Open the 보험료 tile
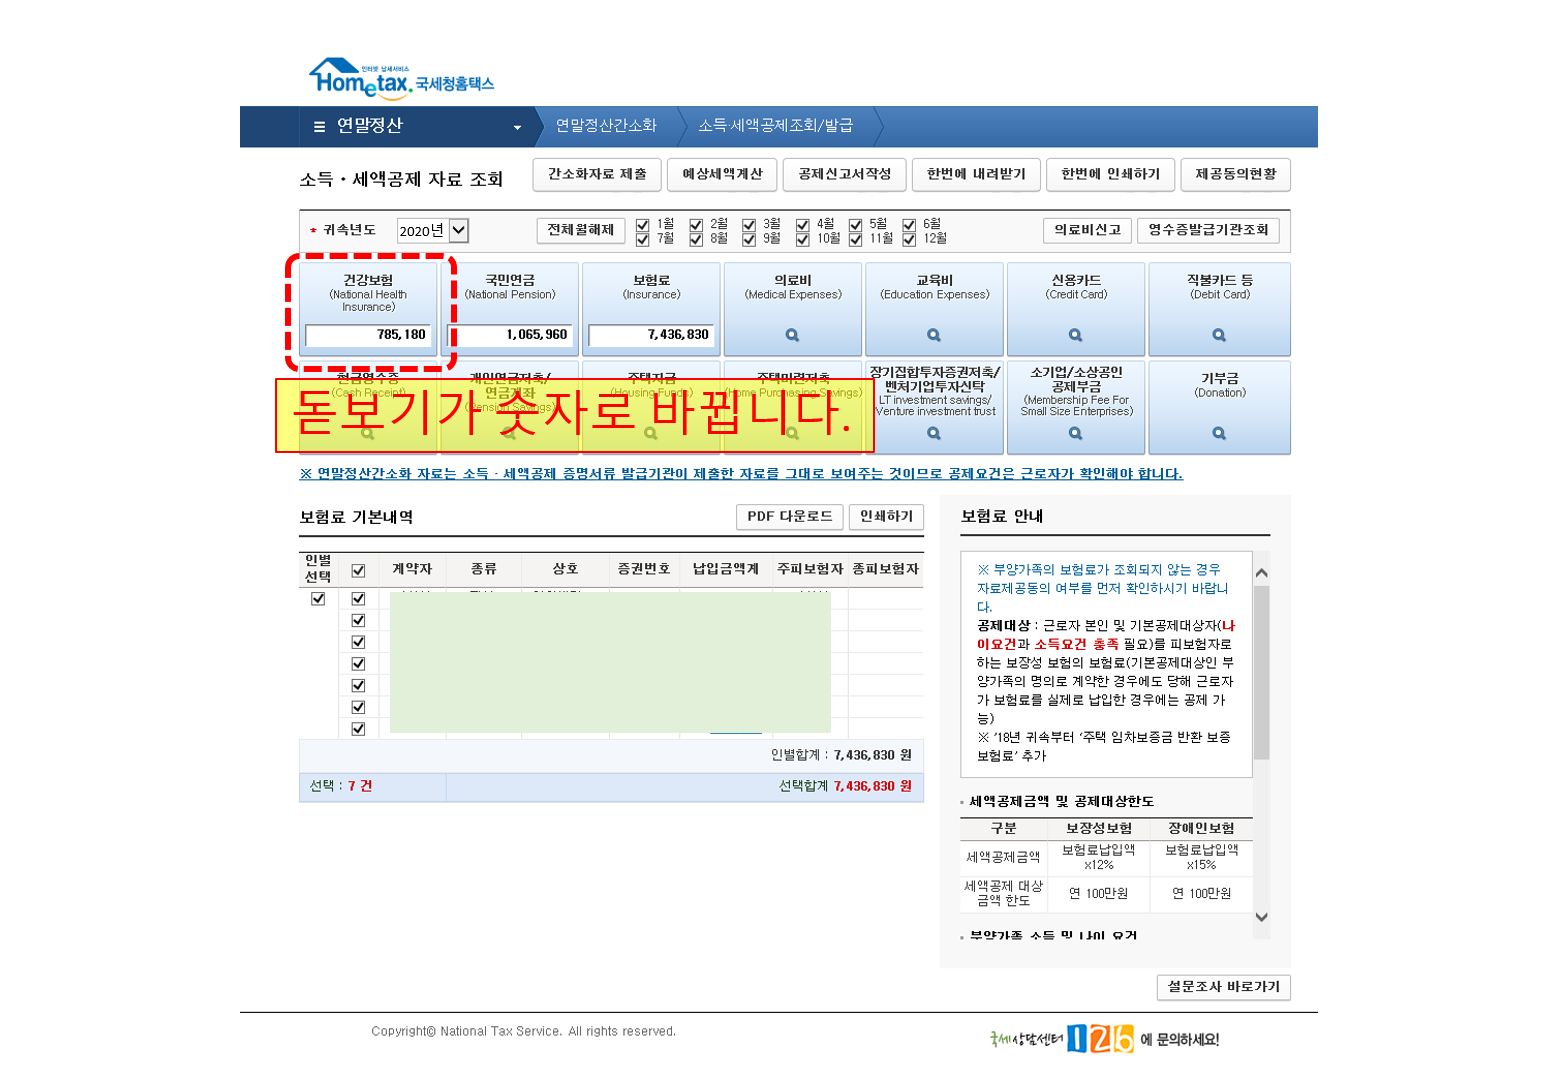 click(651, 309)
